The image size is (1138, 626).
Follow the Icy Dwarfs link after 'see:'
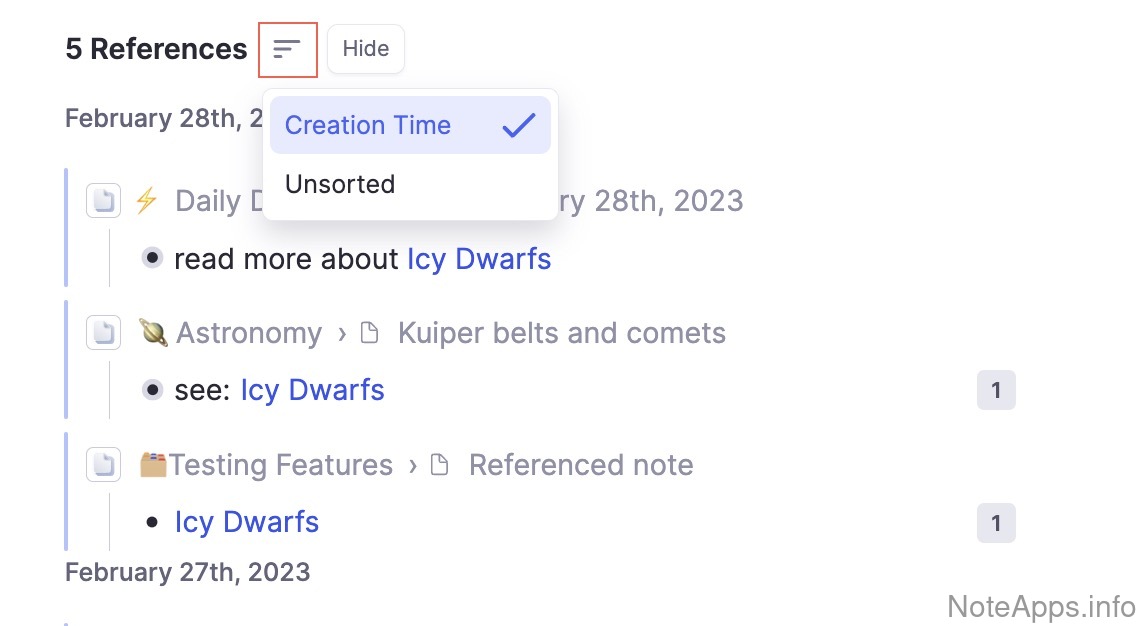pos(312,390)
